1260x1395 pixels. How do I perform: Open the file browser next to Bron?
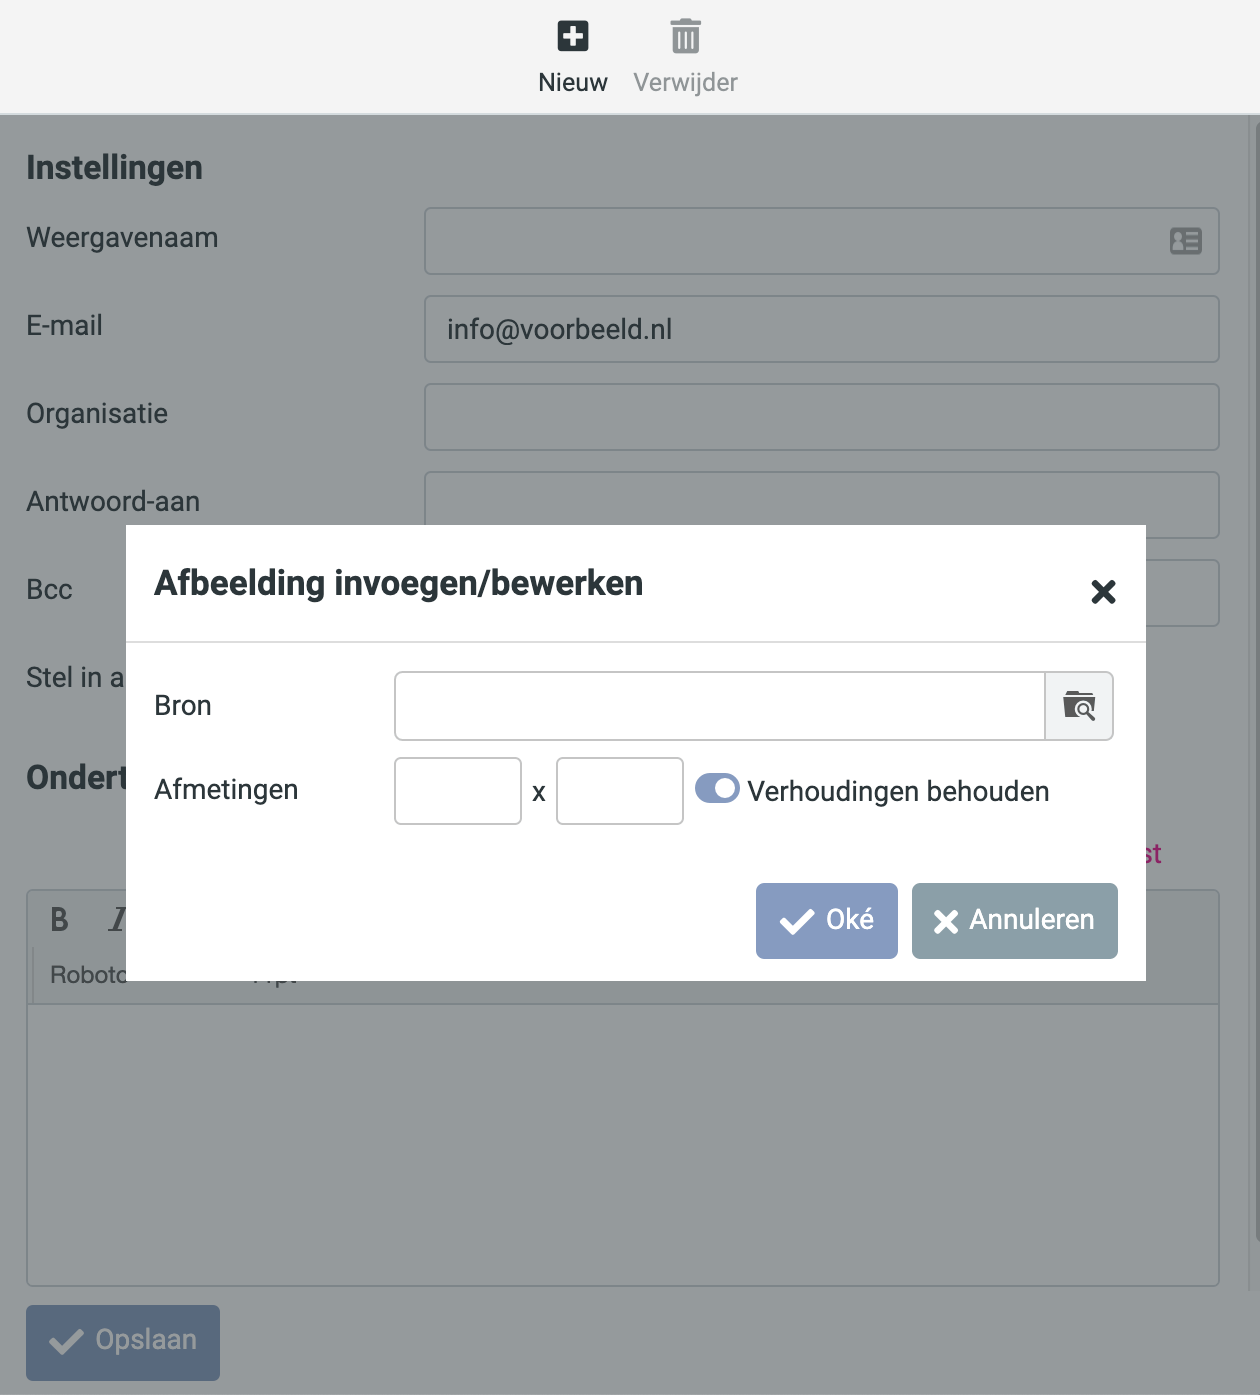pos(1079,706)
